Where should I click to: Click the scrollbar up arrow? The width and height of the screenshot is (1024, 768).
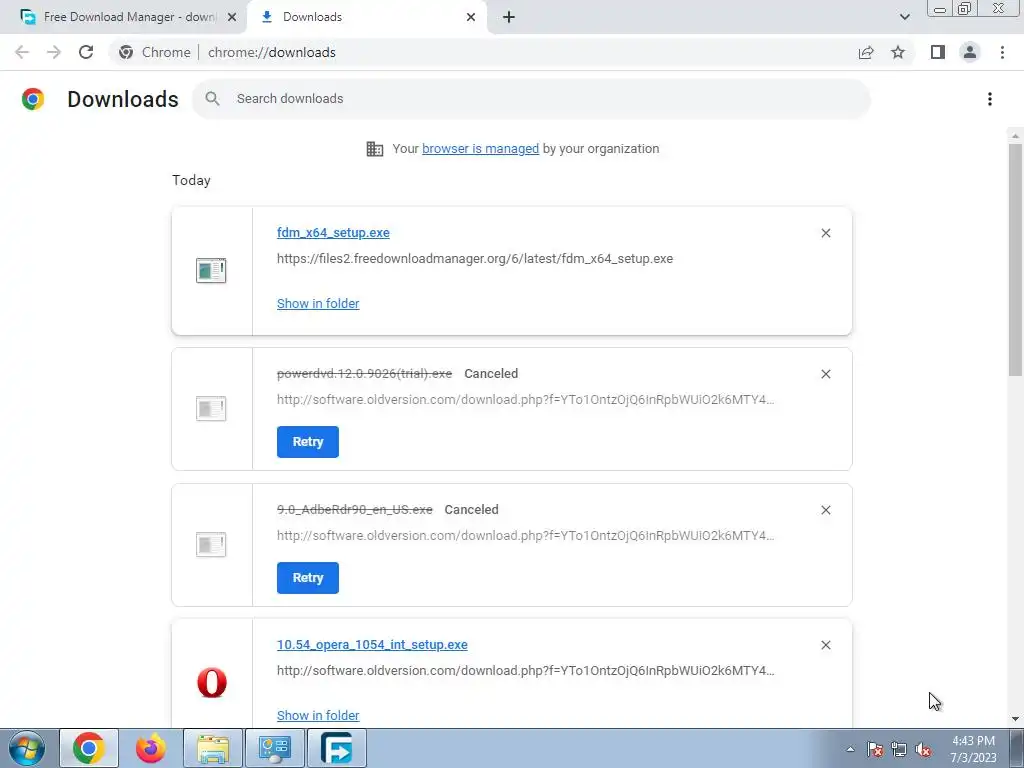coord(1015,136)
